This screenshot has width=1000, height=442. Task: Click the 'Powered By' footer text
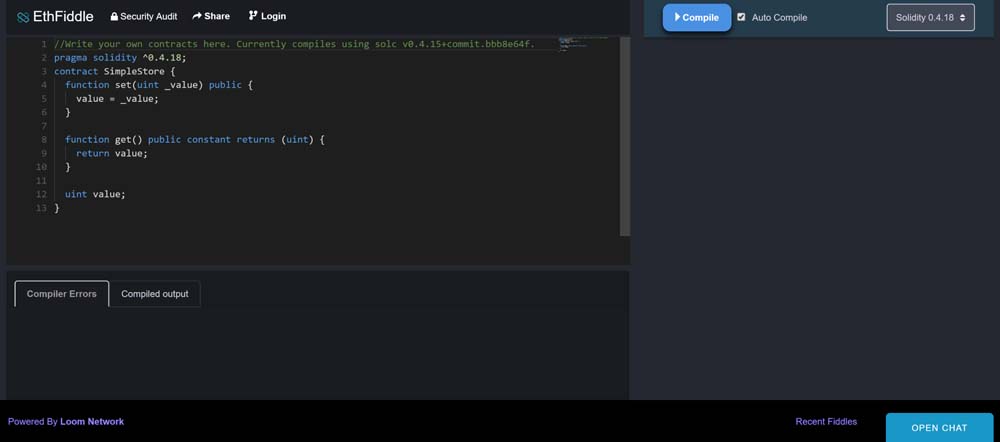pyautogui.click(x=33, y=422)
